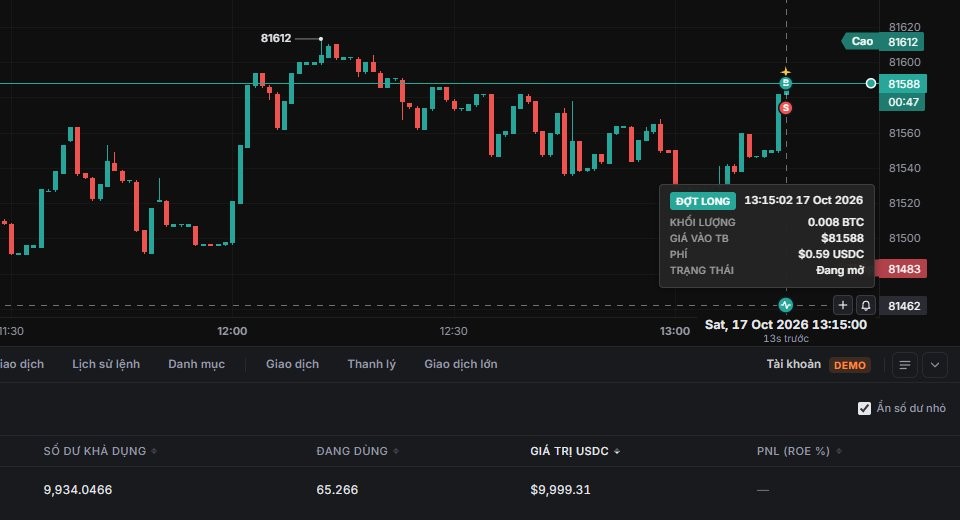Collapse the bottom panel with chevron
The height and width of the screenshot is (520, 960).
click(935, 365)
